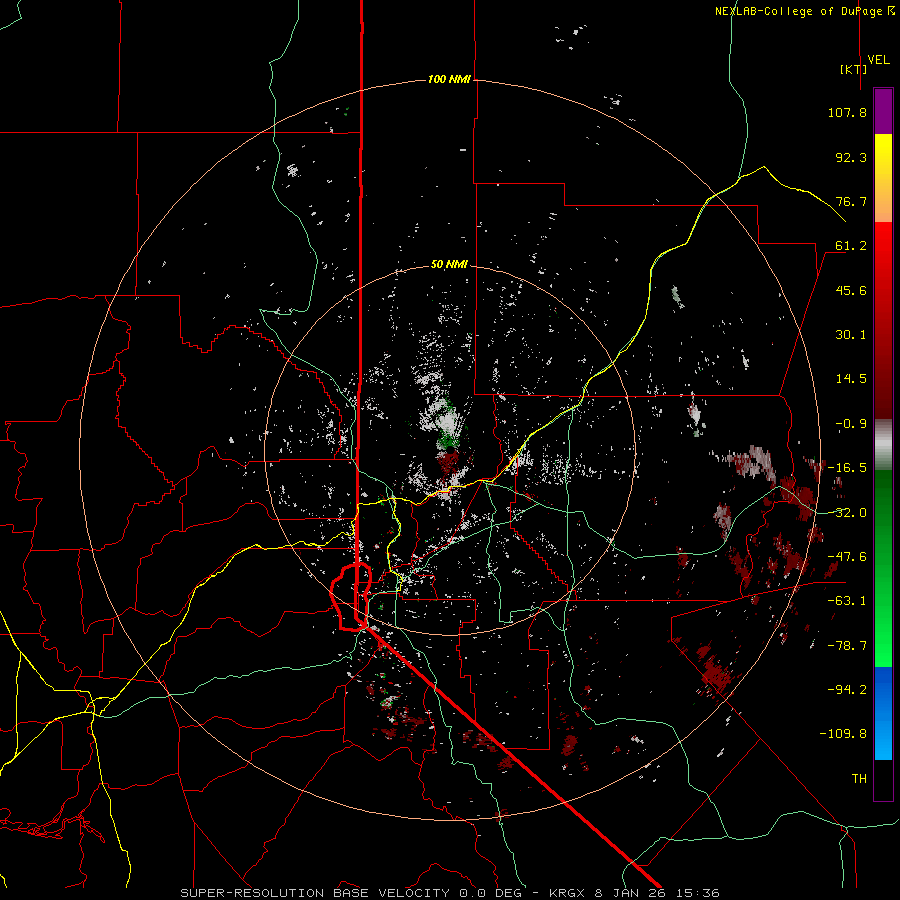Select the -109.8 velocity scale value
The image size is (900, 900).
click(x=843, y=734)
